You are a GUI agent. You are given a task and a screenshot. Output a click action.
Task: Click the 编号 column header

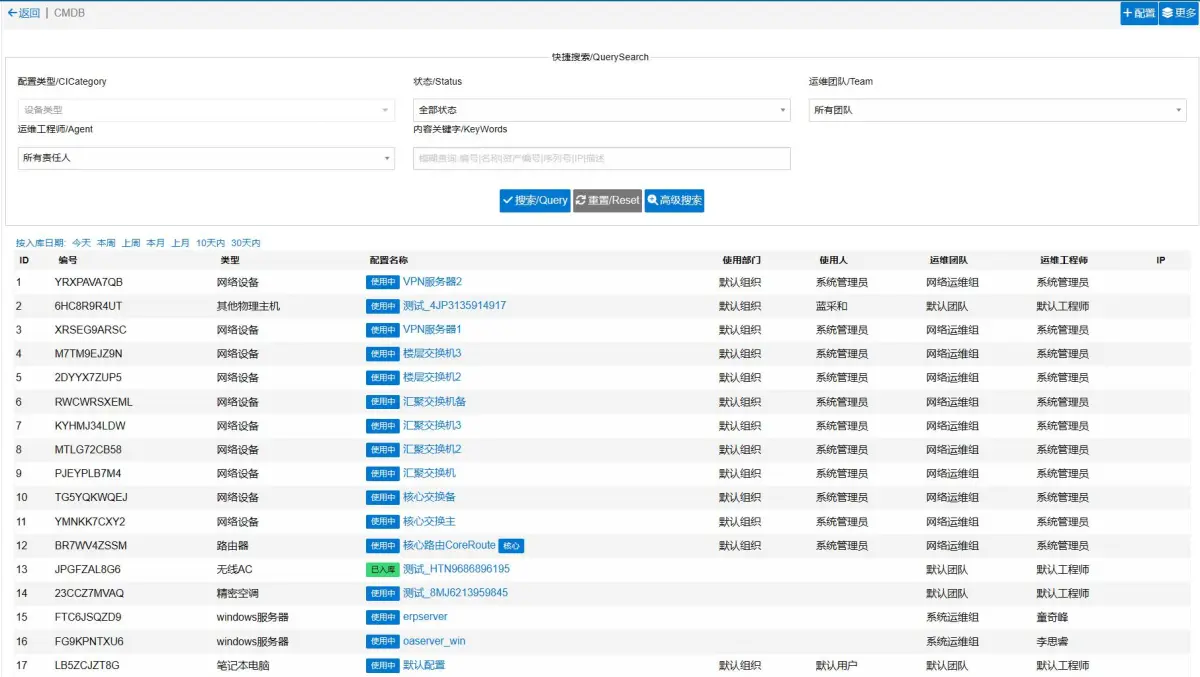coord(67,260)
